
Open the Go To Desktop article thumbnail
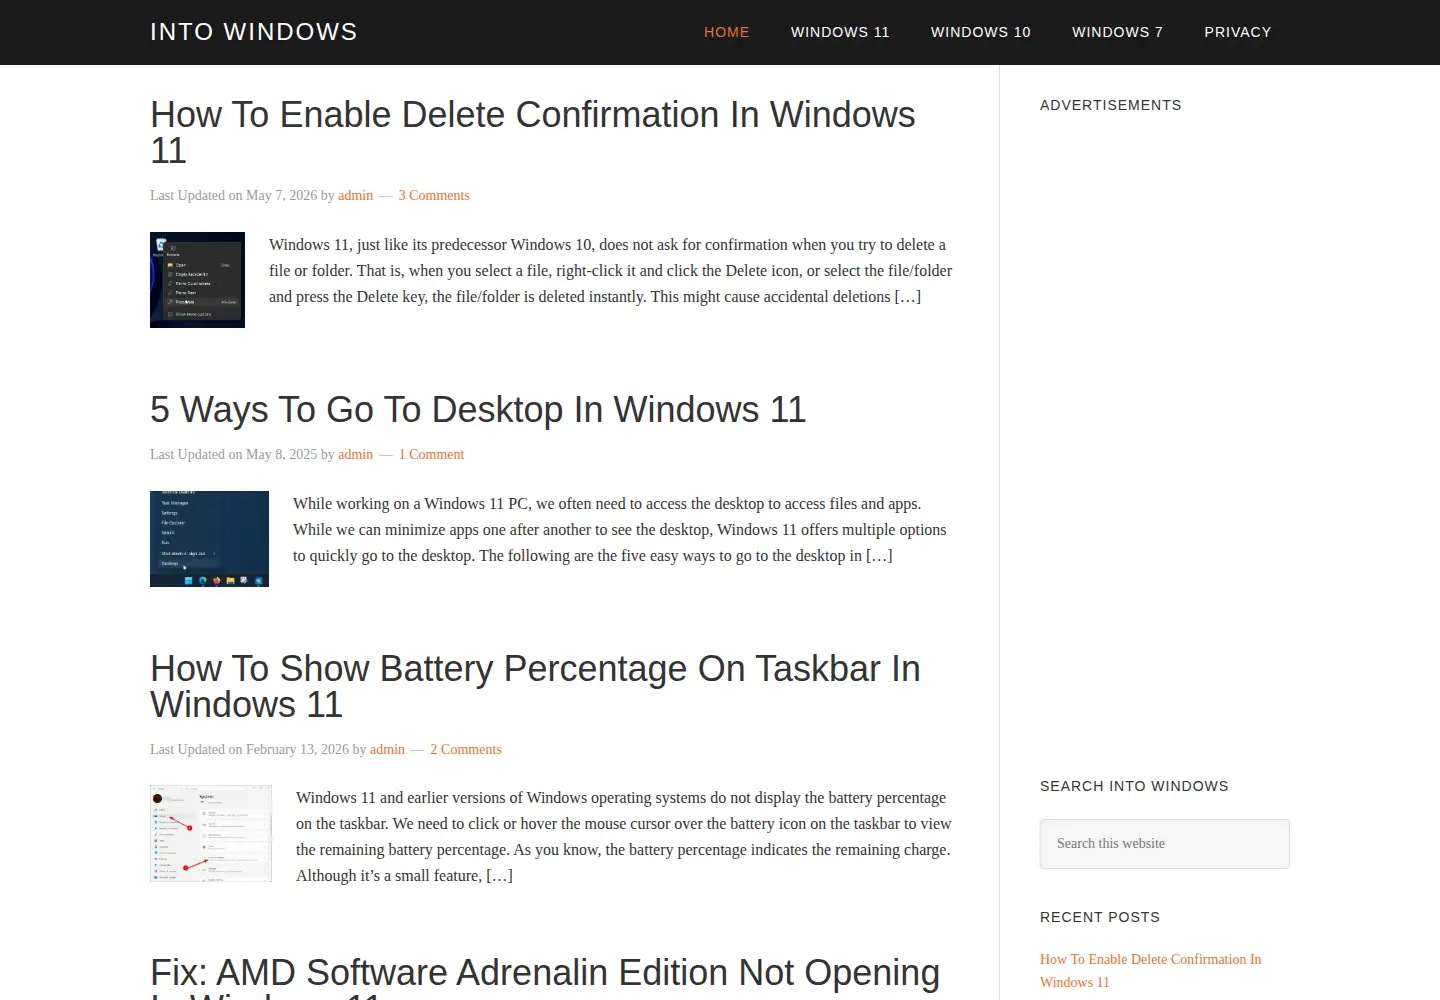(209, 539)
